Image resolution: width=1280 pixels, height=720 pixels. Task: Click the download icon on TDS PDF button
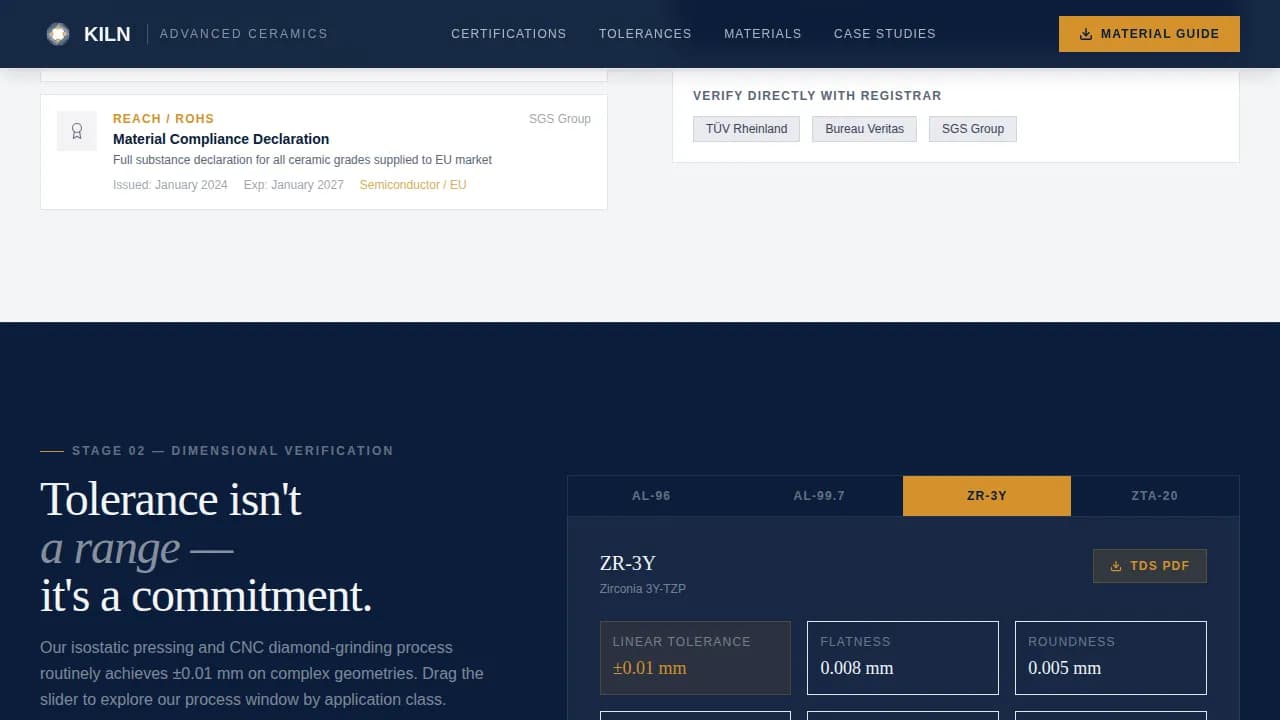pos(1115,566)
